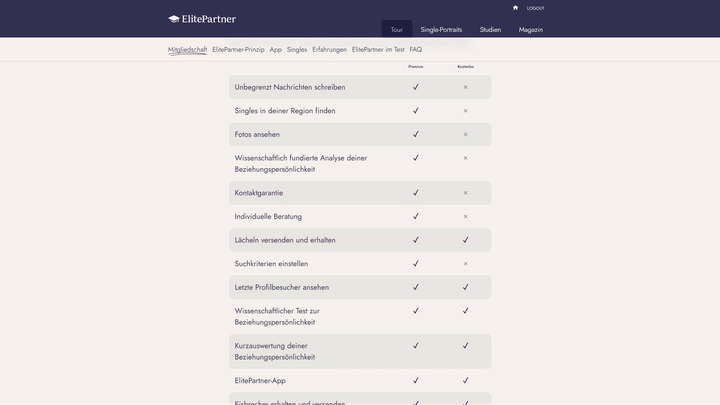
Task: Click Premium checkmark for Individuelle Beratung
Action: (x=416, y=216)
